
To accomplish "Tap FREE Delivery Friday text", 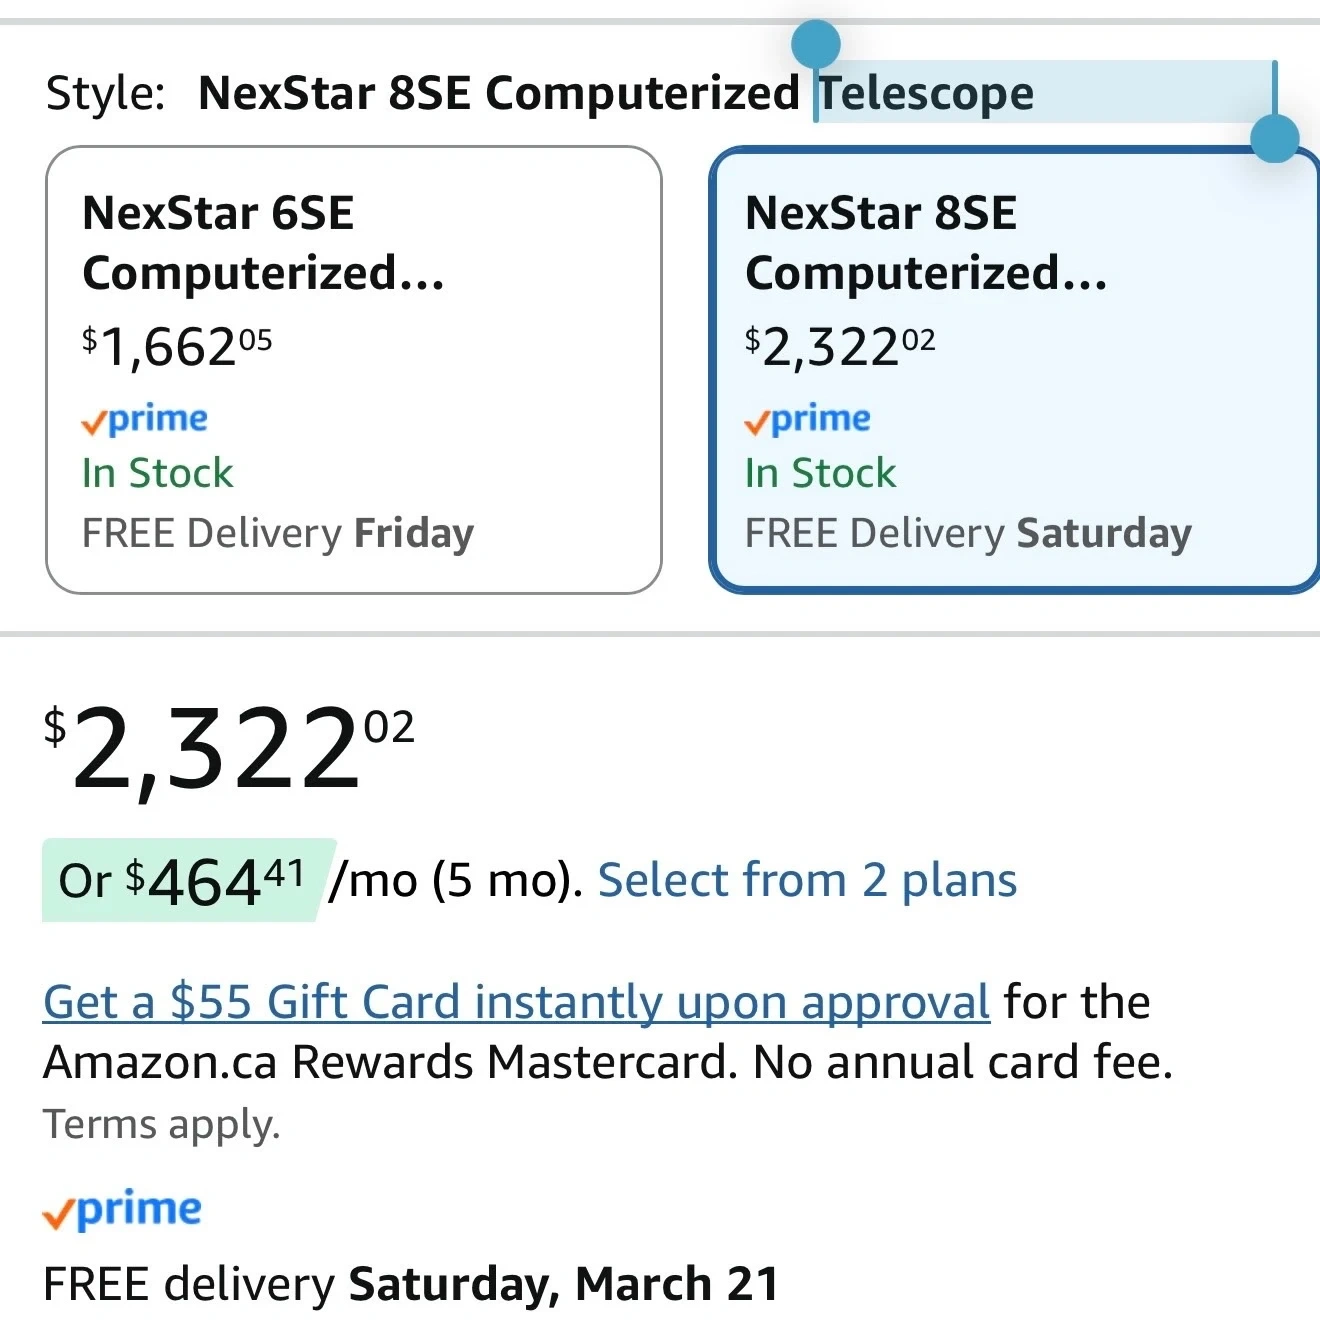I will 277,533.
